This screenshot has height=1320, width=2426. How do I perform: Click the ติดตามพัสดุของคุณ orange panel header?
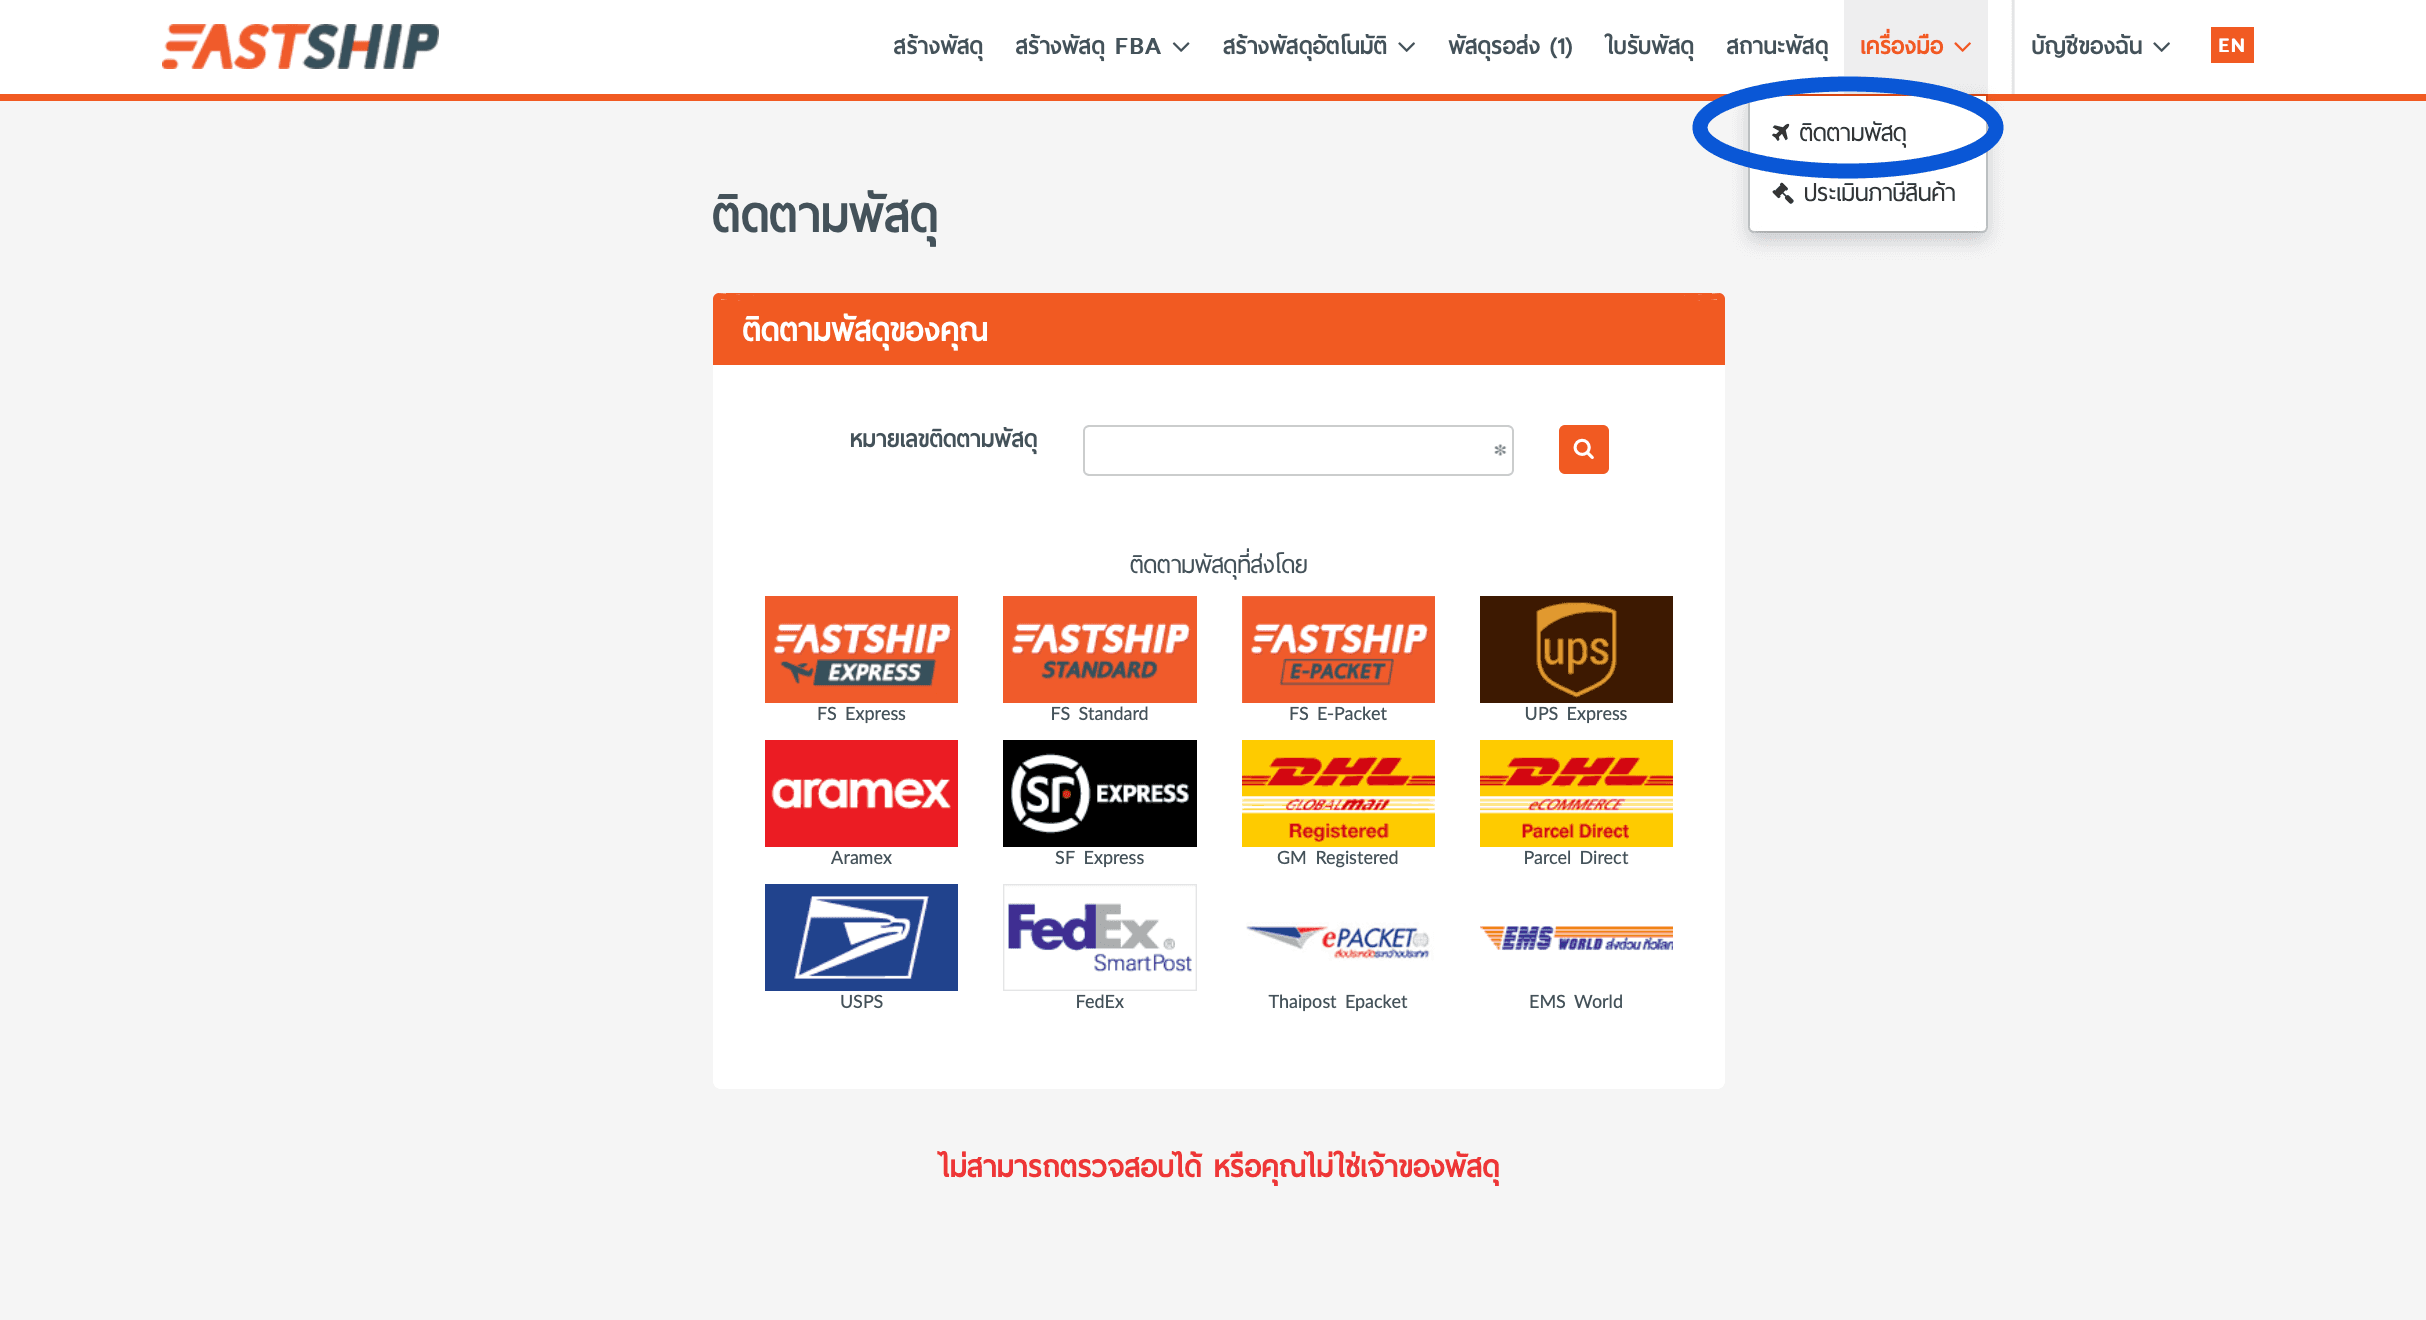pyautogui.click(x=1218, y=329)
